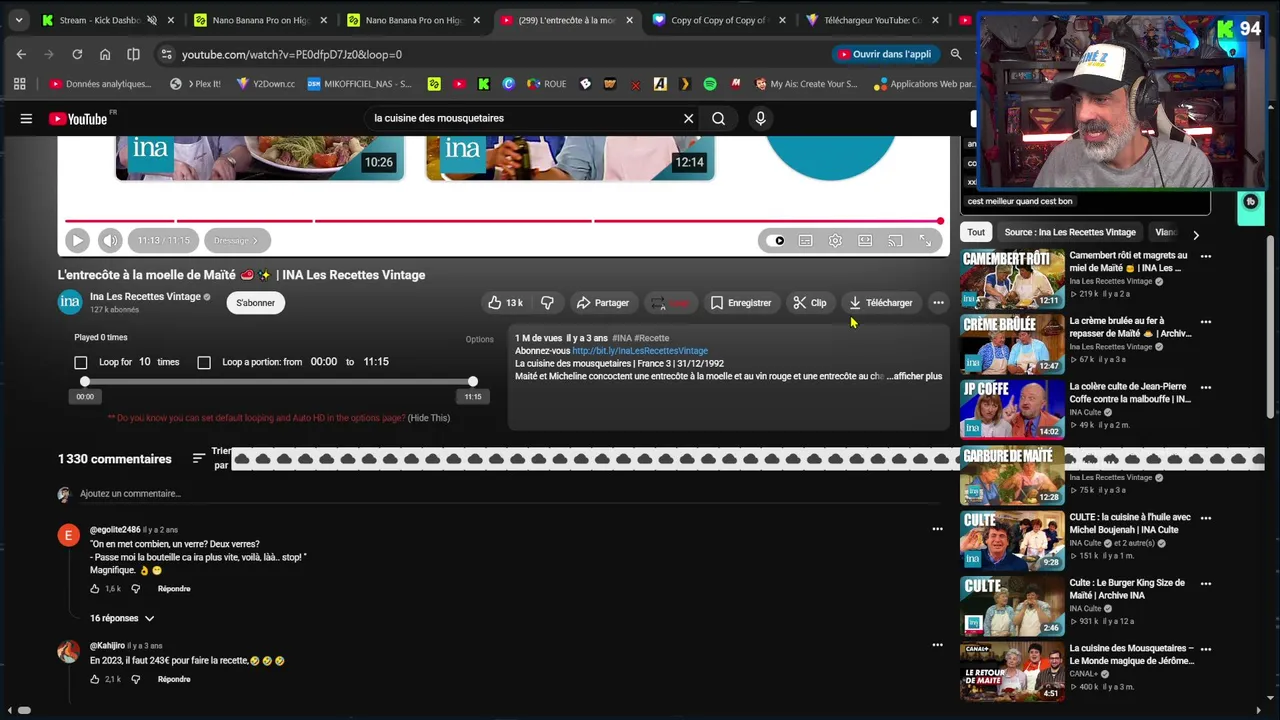
Task: Open the tab search dropdown arrow
Action: pos(18,20)
